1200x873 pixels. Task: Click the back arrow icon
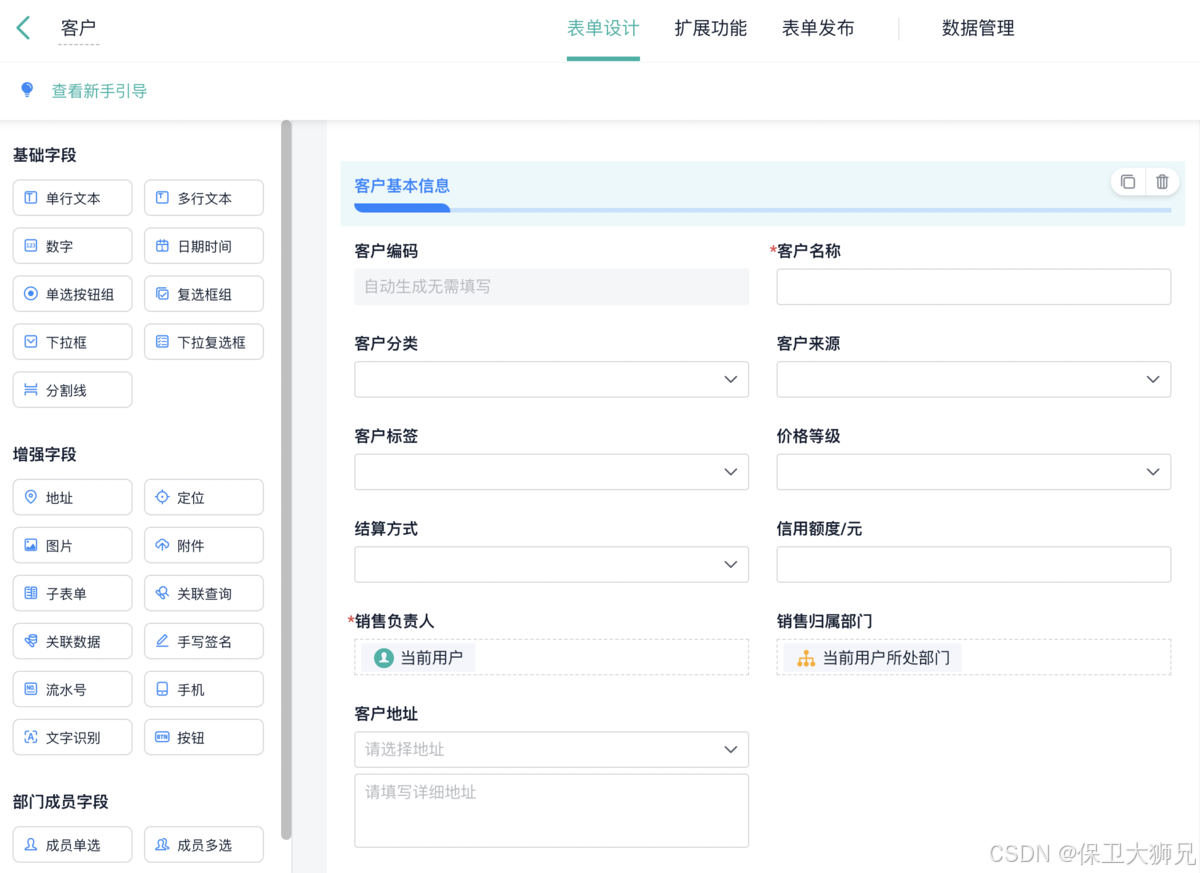pyautogui.click(x=23, y=28)
